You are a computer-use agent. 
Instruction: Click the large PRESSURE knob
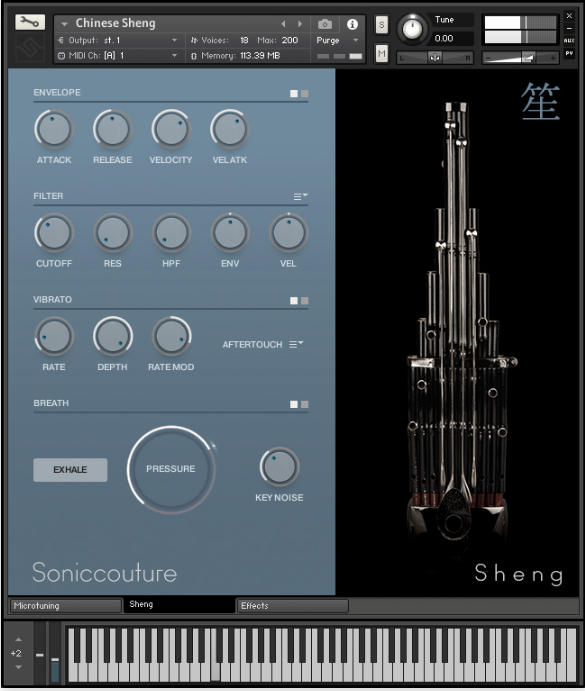coord(171,469)
